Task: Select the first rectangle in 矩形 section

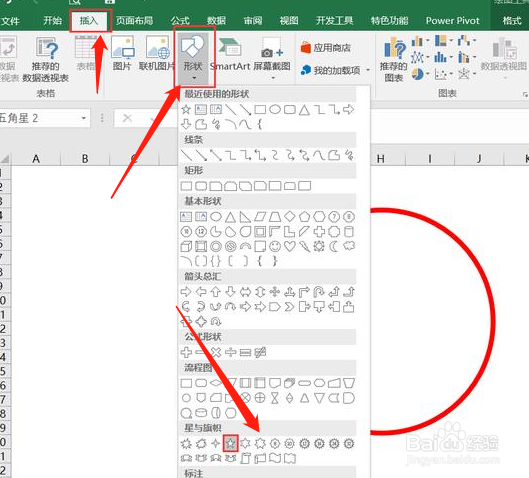Action: pyautogui.click(x=186, y=186)
